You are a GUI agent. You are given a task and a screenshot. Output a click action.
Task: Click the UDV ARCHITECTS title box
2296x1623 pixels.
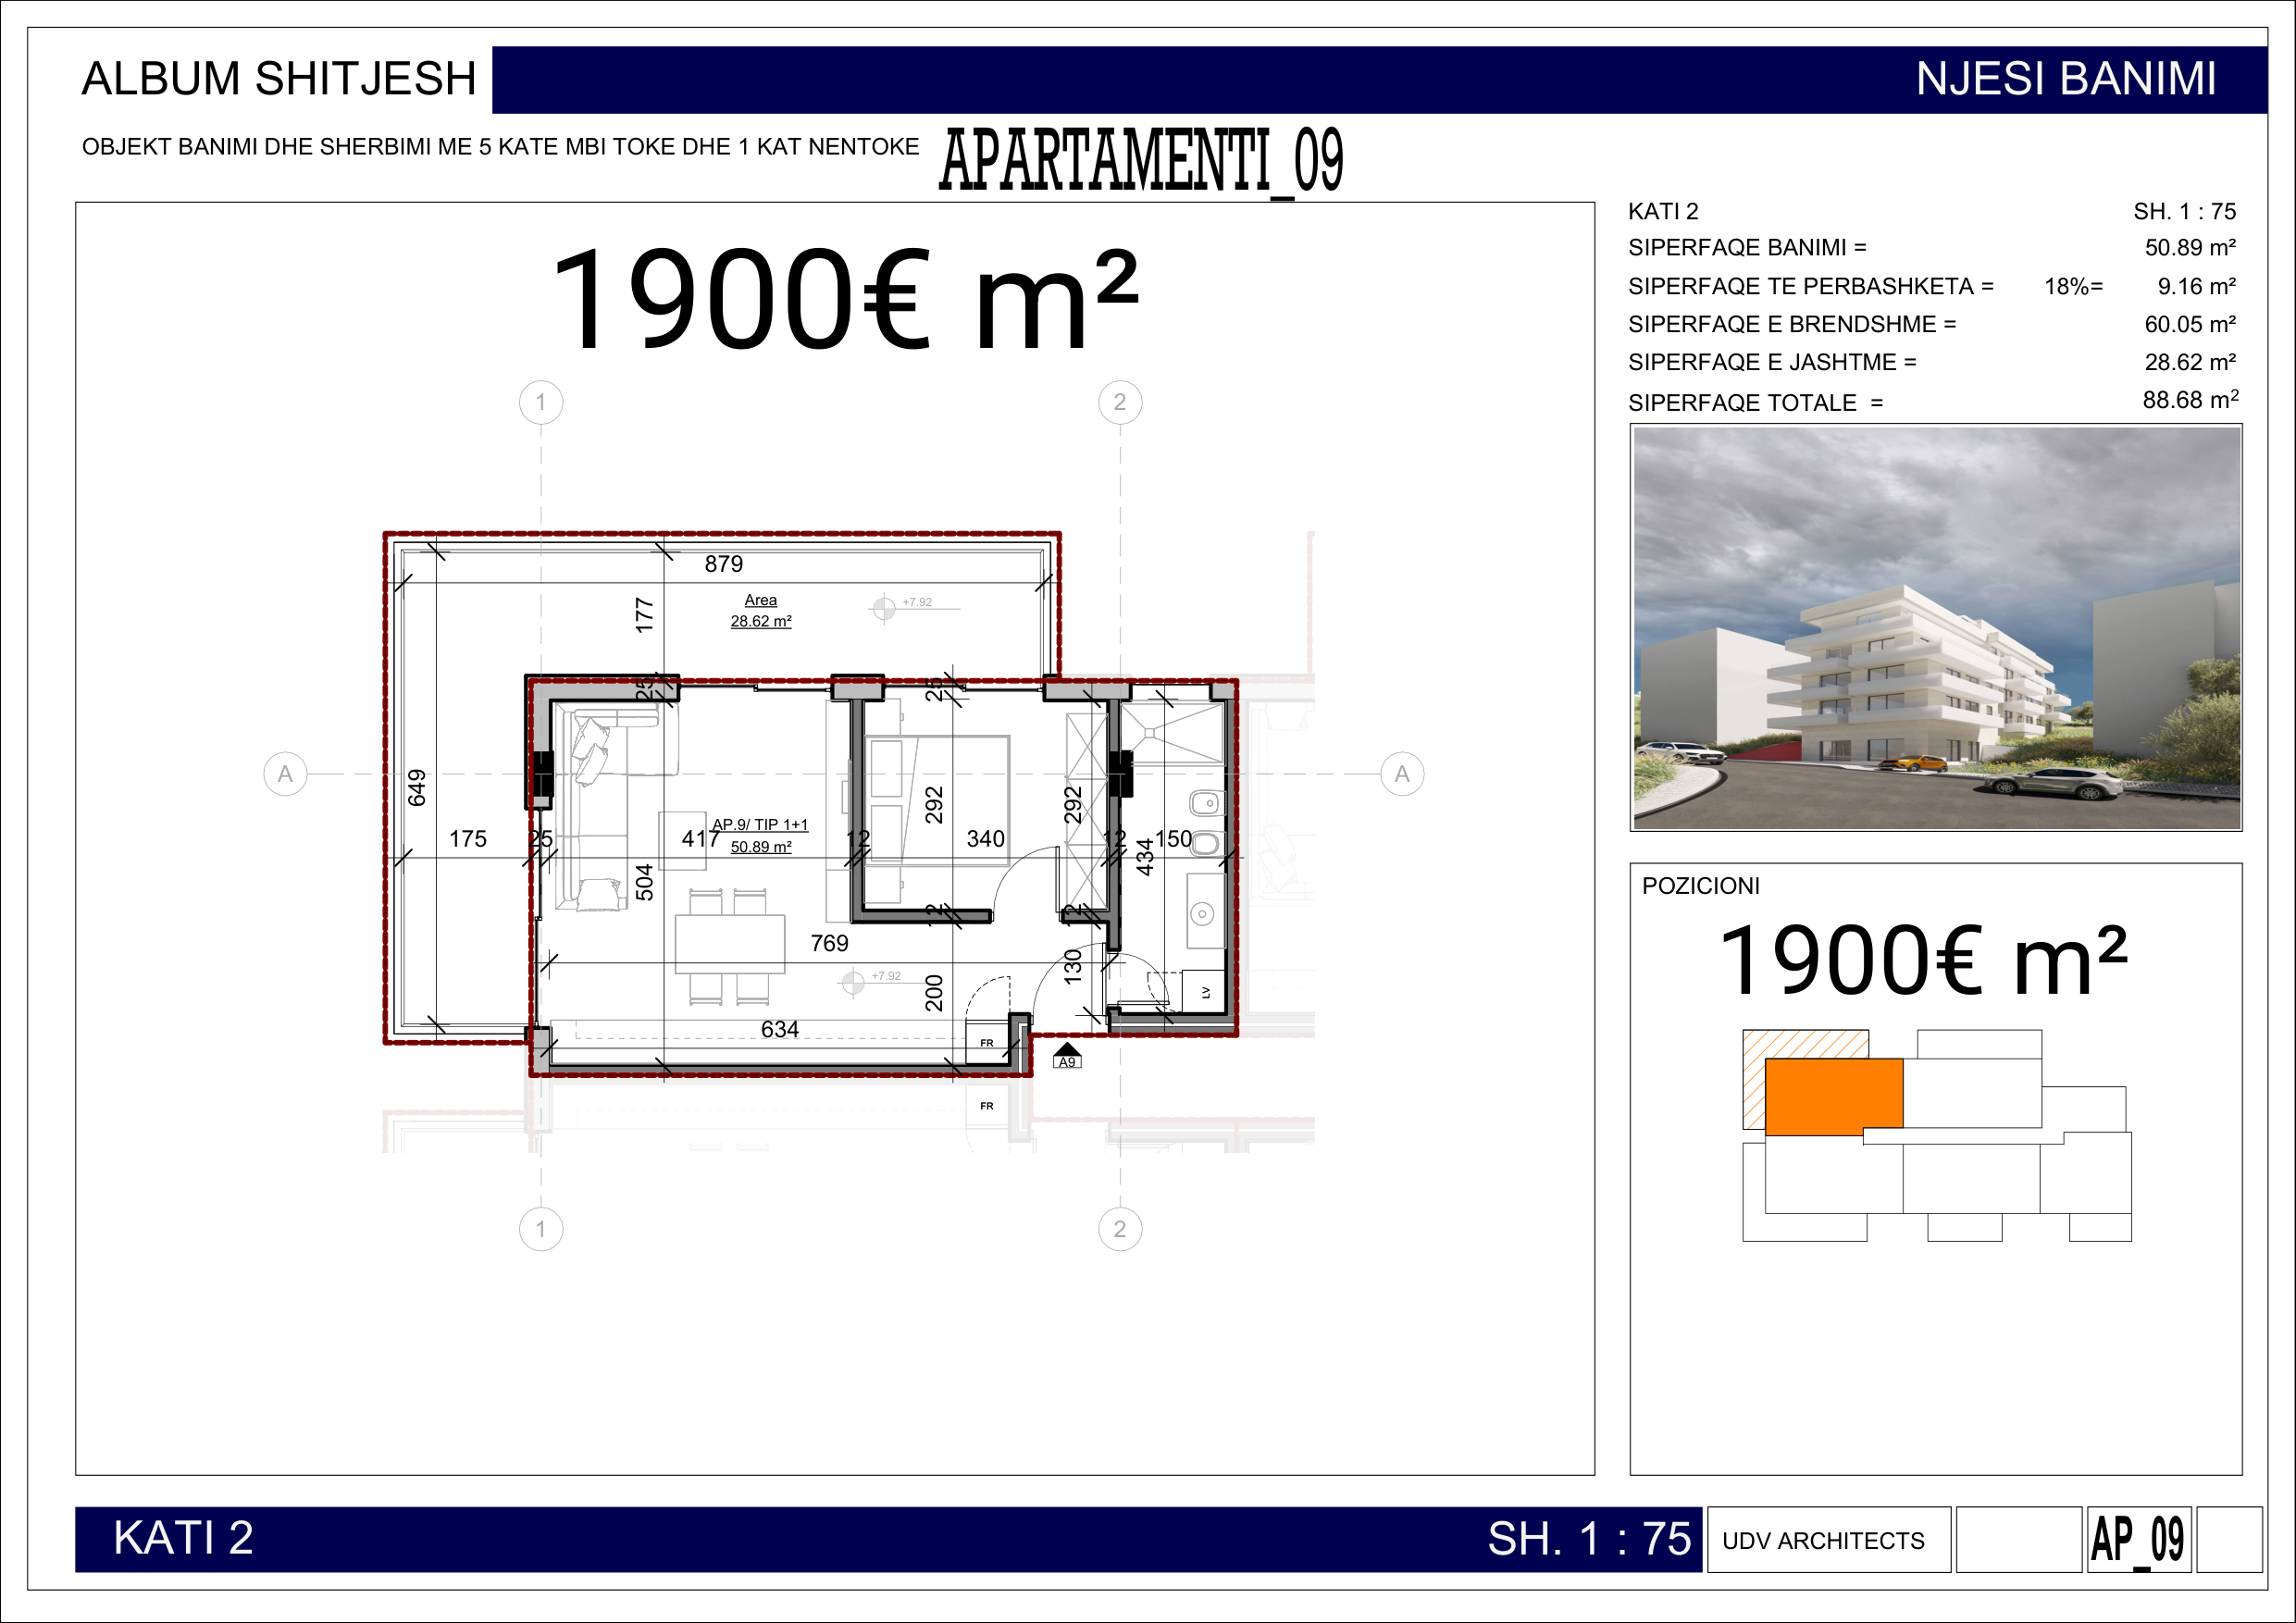tap(1828, 1539)
